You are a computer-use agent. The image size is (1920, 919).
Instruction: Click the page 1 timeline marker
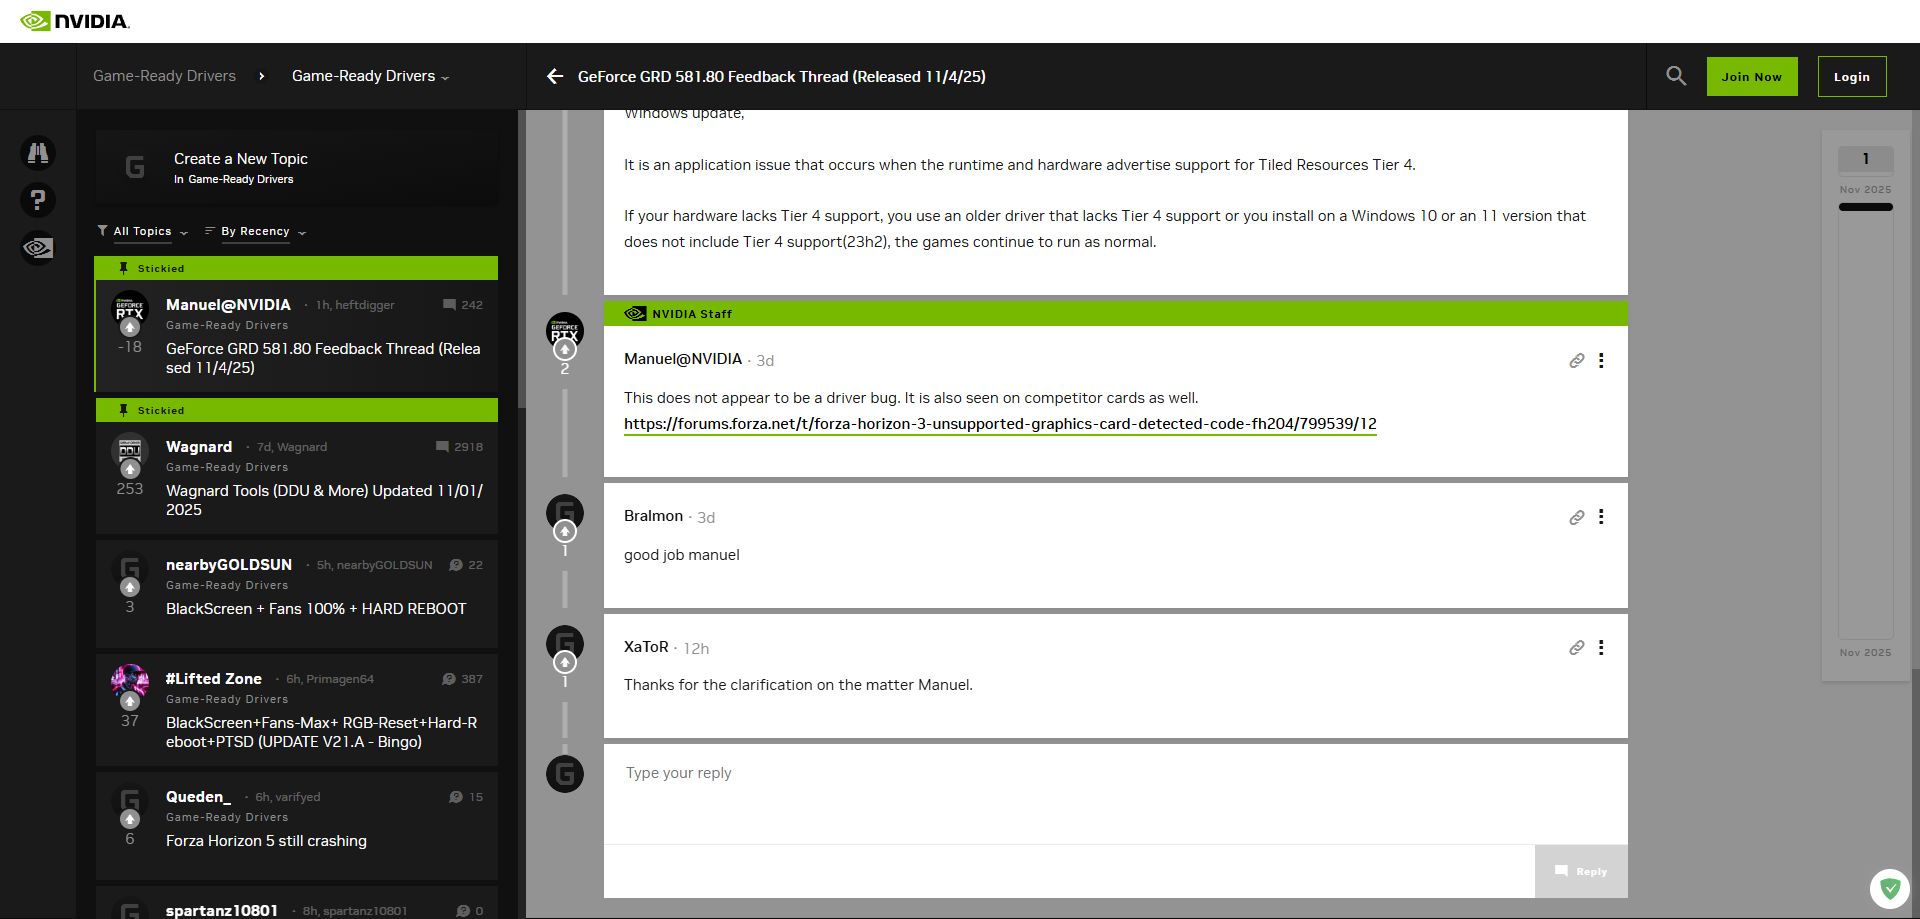coord(1866,159)
